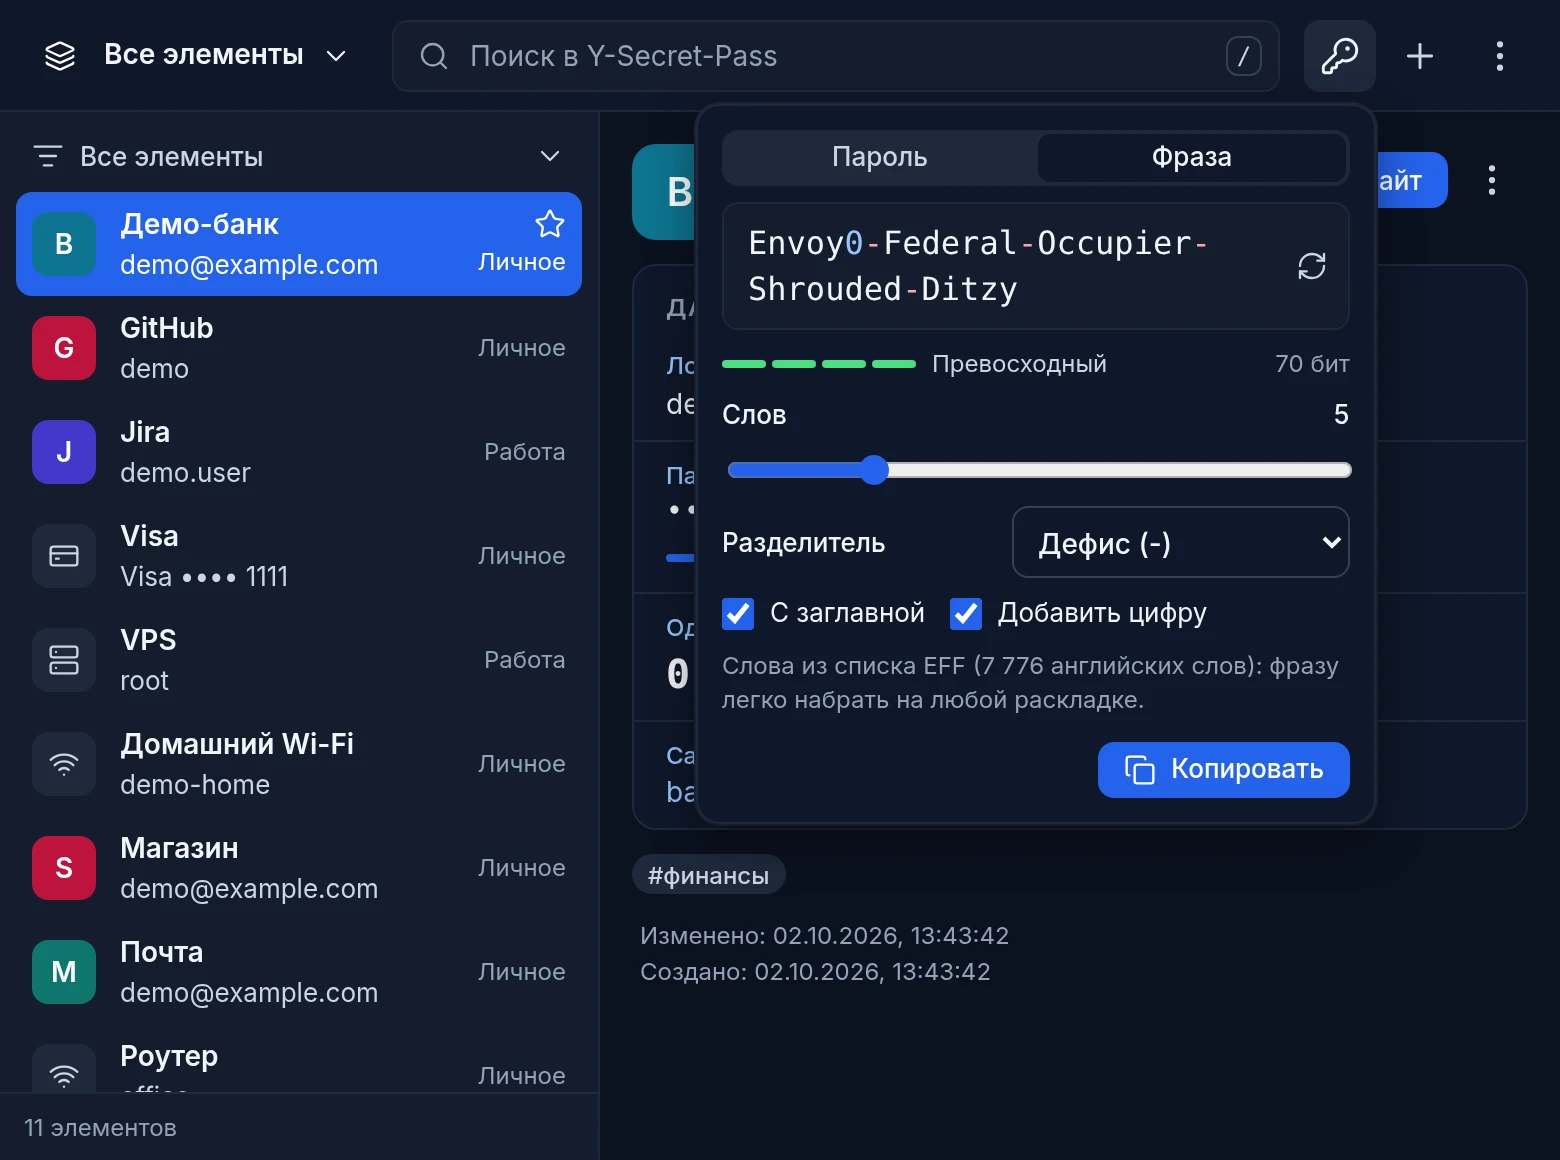Screen dimensions: 1560x1160
Task: Click the Домашний Wi-Fi wifi icon
Action: tap(64, 764)
